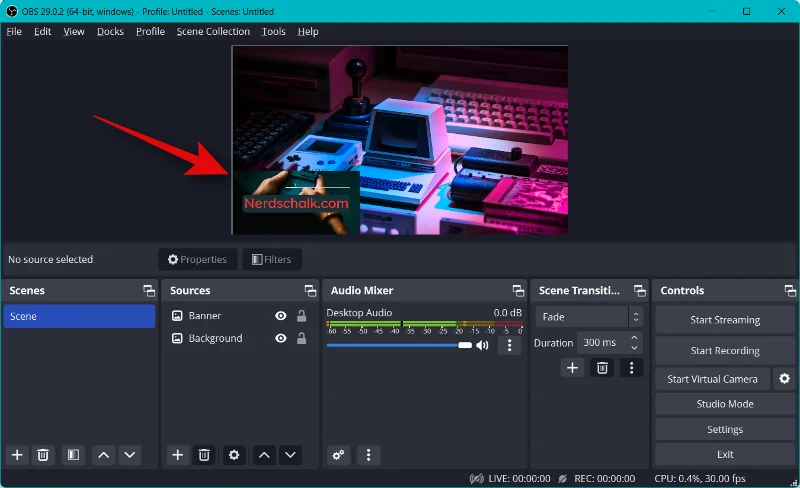Open the Profile menu
Screen dimensions: 800x488
[150, 32]
